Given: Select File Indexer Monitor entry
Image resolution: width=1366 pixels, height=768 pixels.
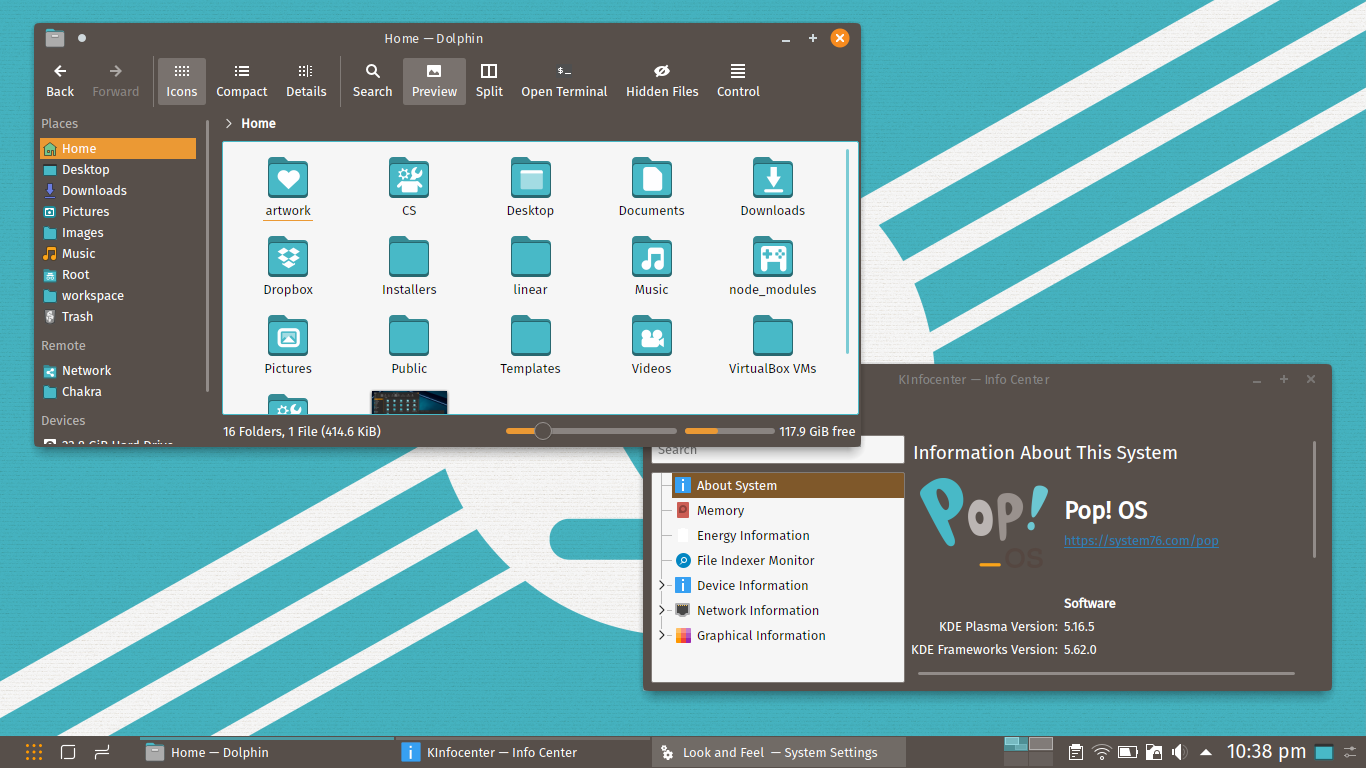Looking at the screenshot, I should (x=787, y=560).
